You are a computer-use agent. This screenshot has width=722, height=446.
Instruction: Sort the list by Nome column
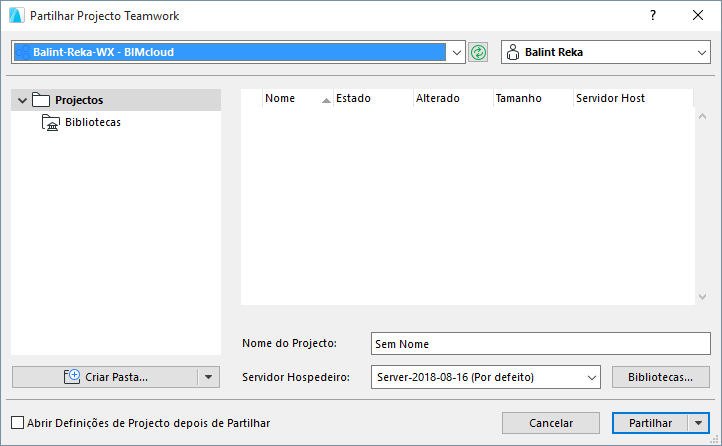(297, 98)
